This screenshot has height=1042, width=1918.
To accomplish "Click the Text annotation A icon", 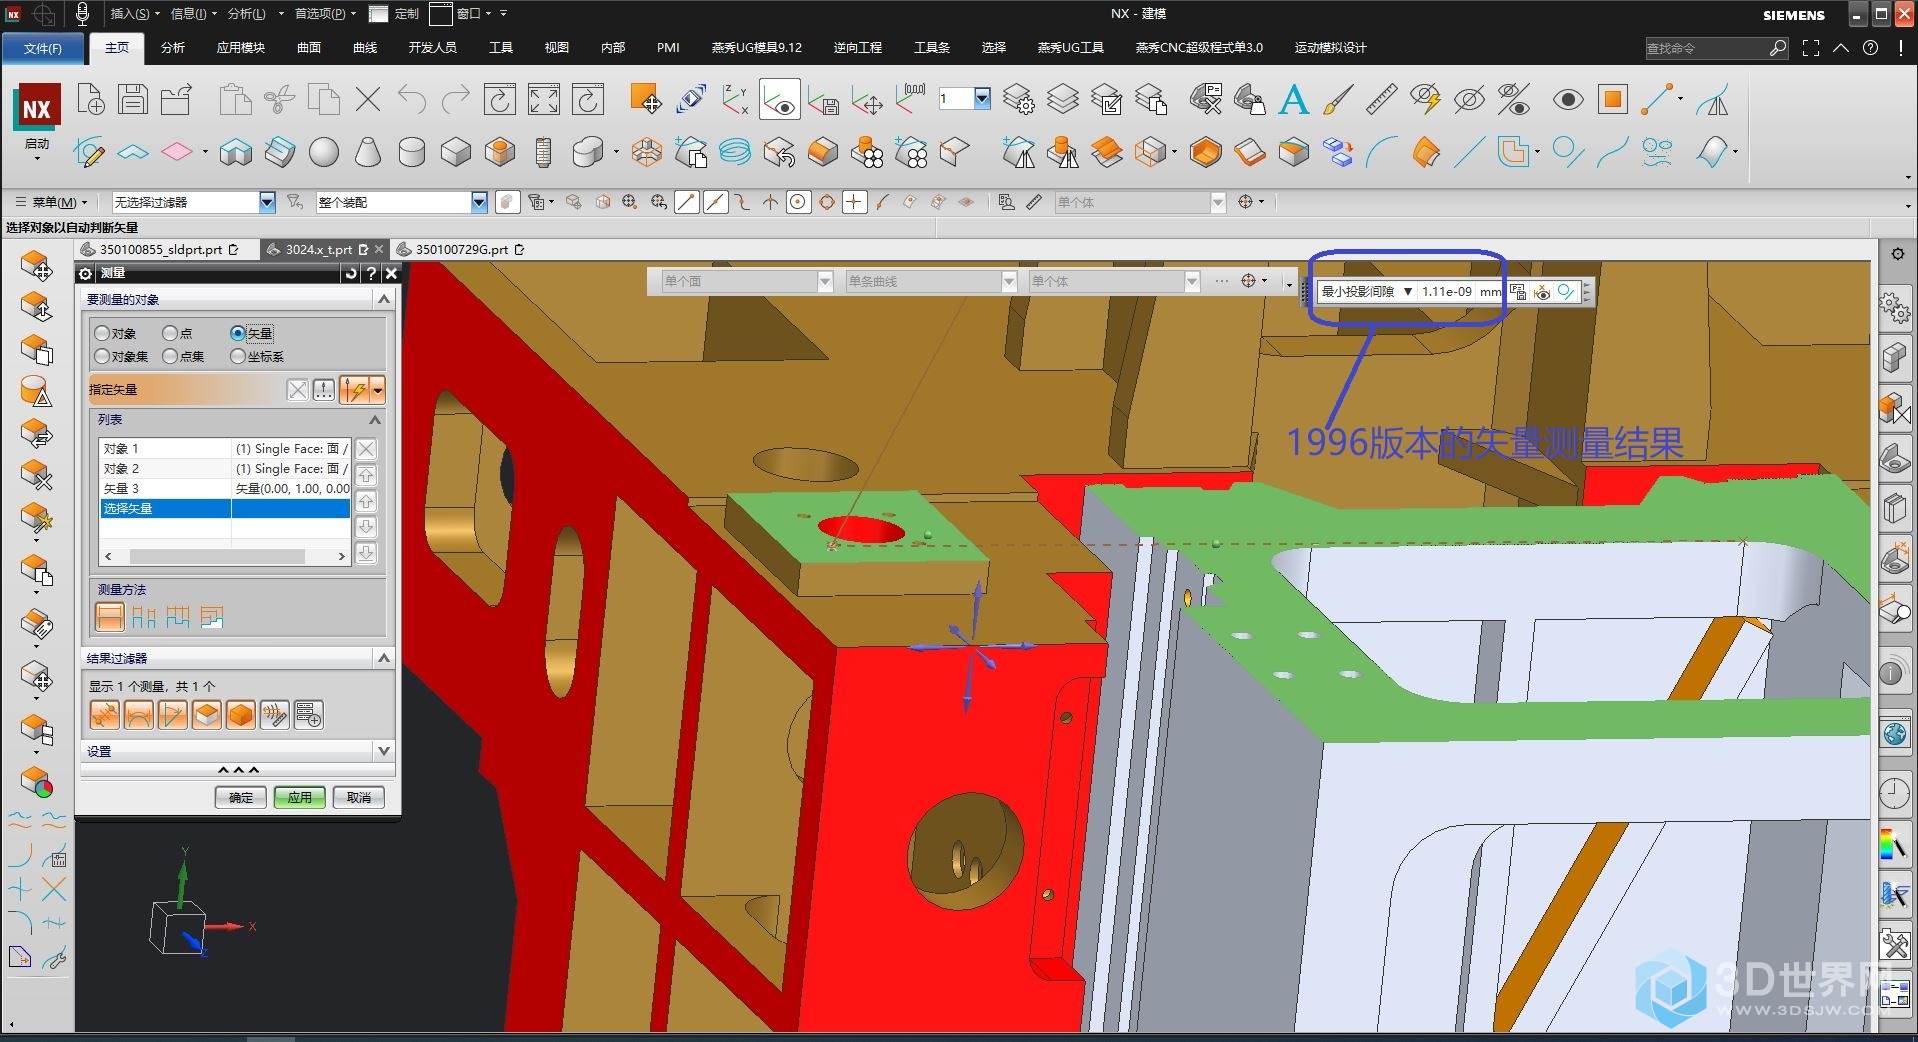I will pyautogui.click(x=1294, y=100).
